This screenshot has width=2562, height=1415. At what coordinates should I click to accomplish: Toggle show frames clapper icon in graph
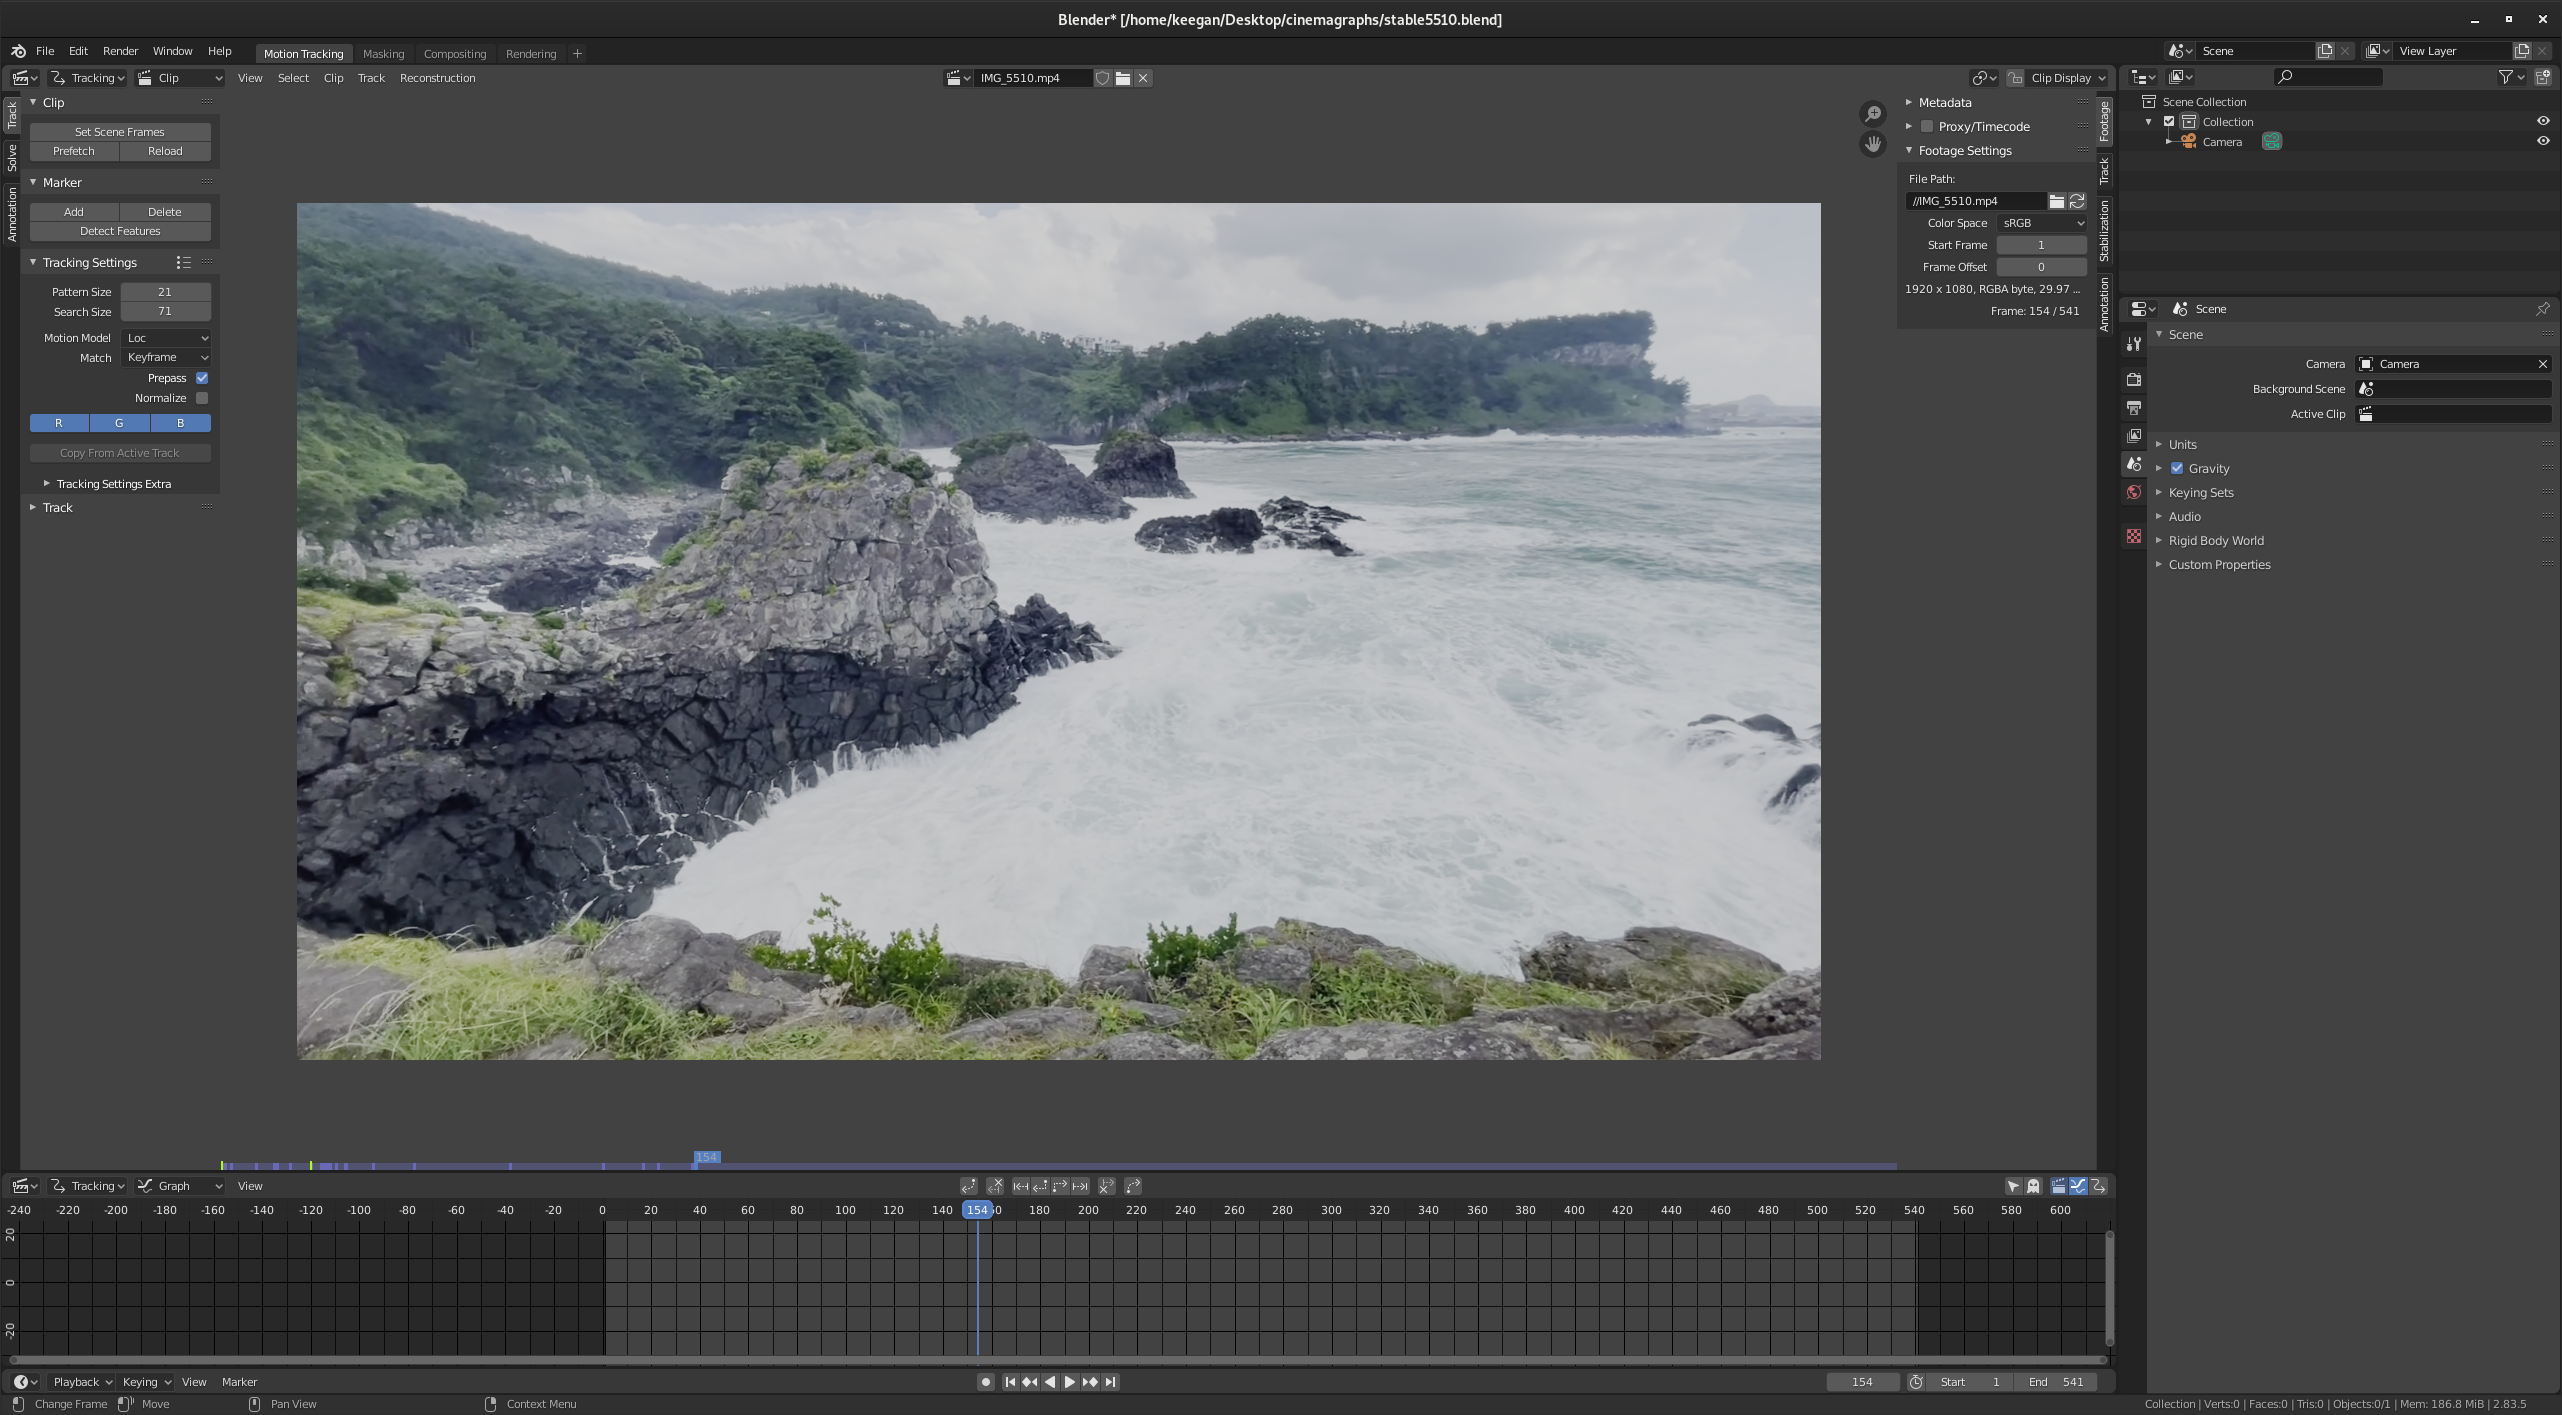[x=2058, y=1186]
